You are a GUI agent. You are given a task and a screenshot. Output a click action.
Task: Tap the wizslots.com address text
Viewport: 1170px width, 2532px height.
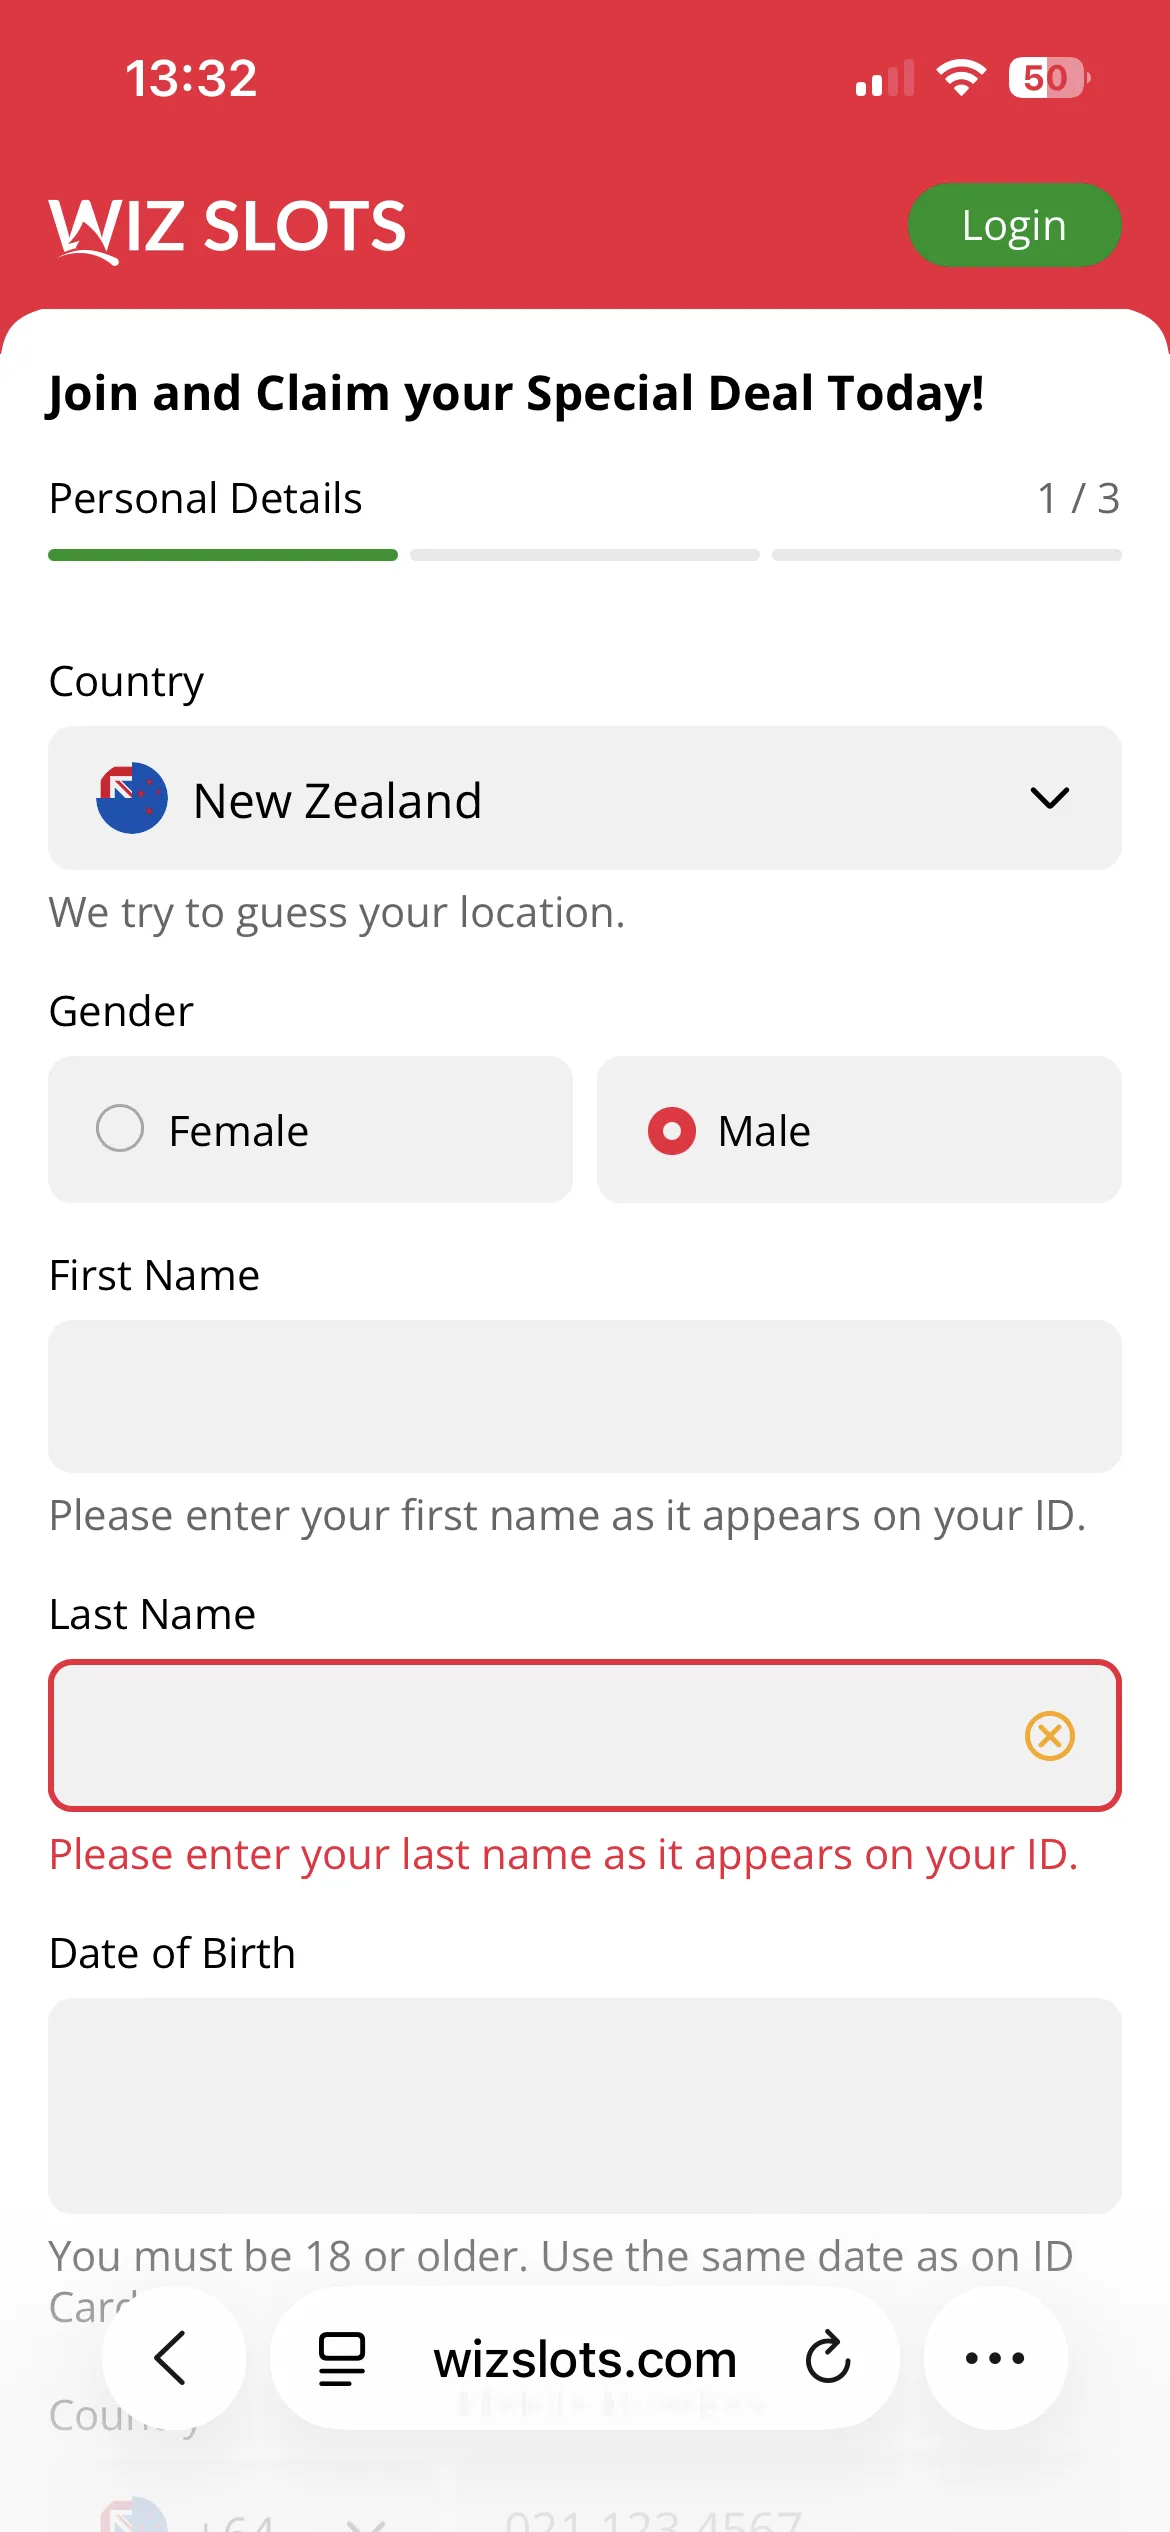pyautogui.click(x=585, y=2359)
